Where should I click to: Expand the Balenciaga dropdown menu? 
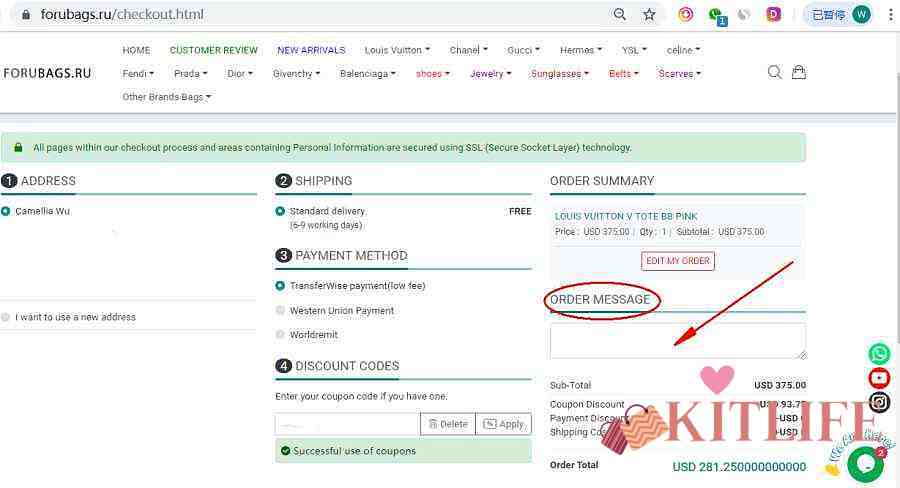click(368, 74)
